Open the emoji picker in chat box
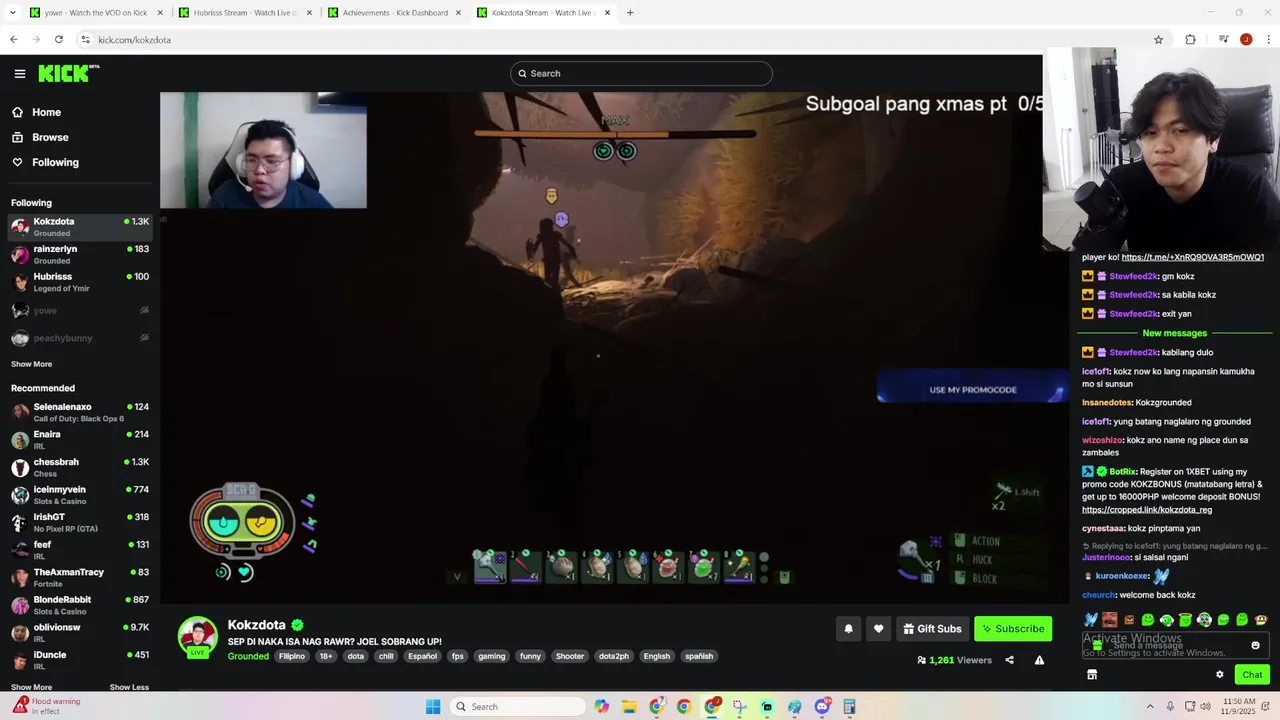 pyautogui.click(x=1256, y=646)
